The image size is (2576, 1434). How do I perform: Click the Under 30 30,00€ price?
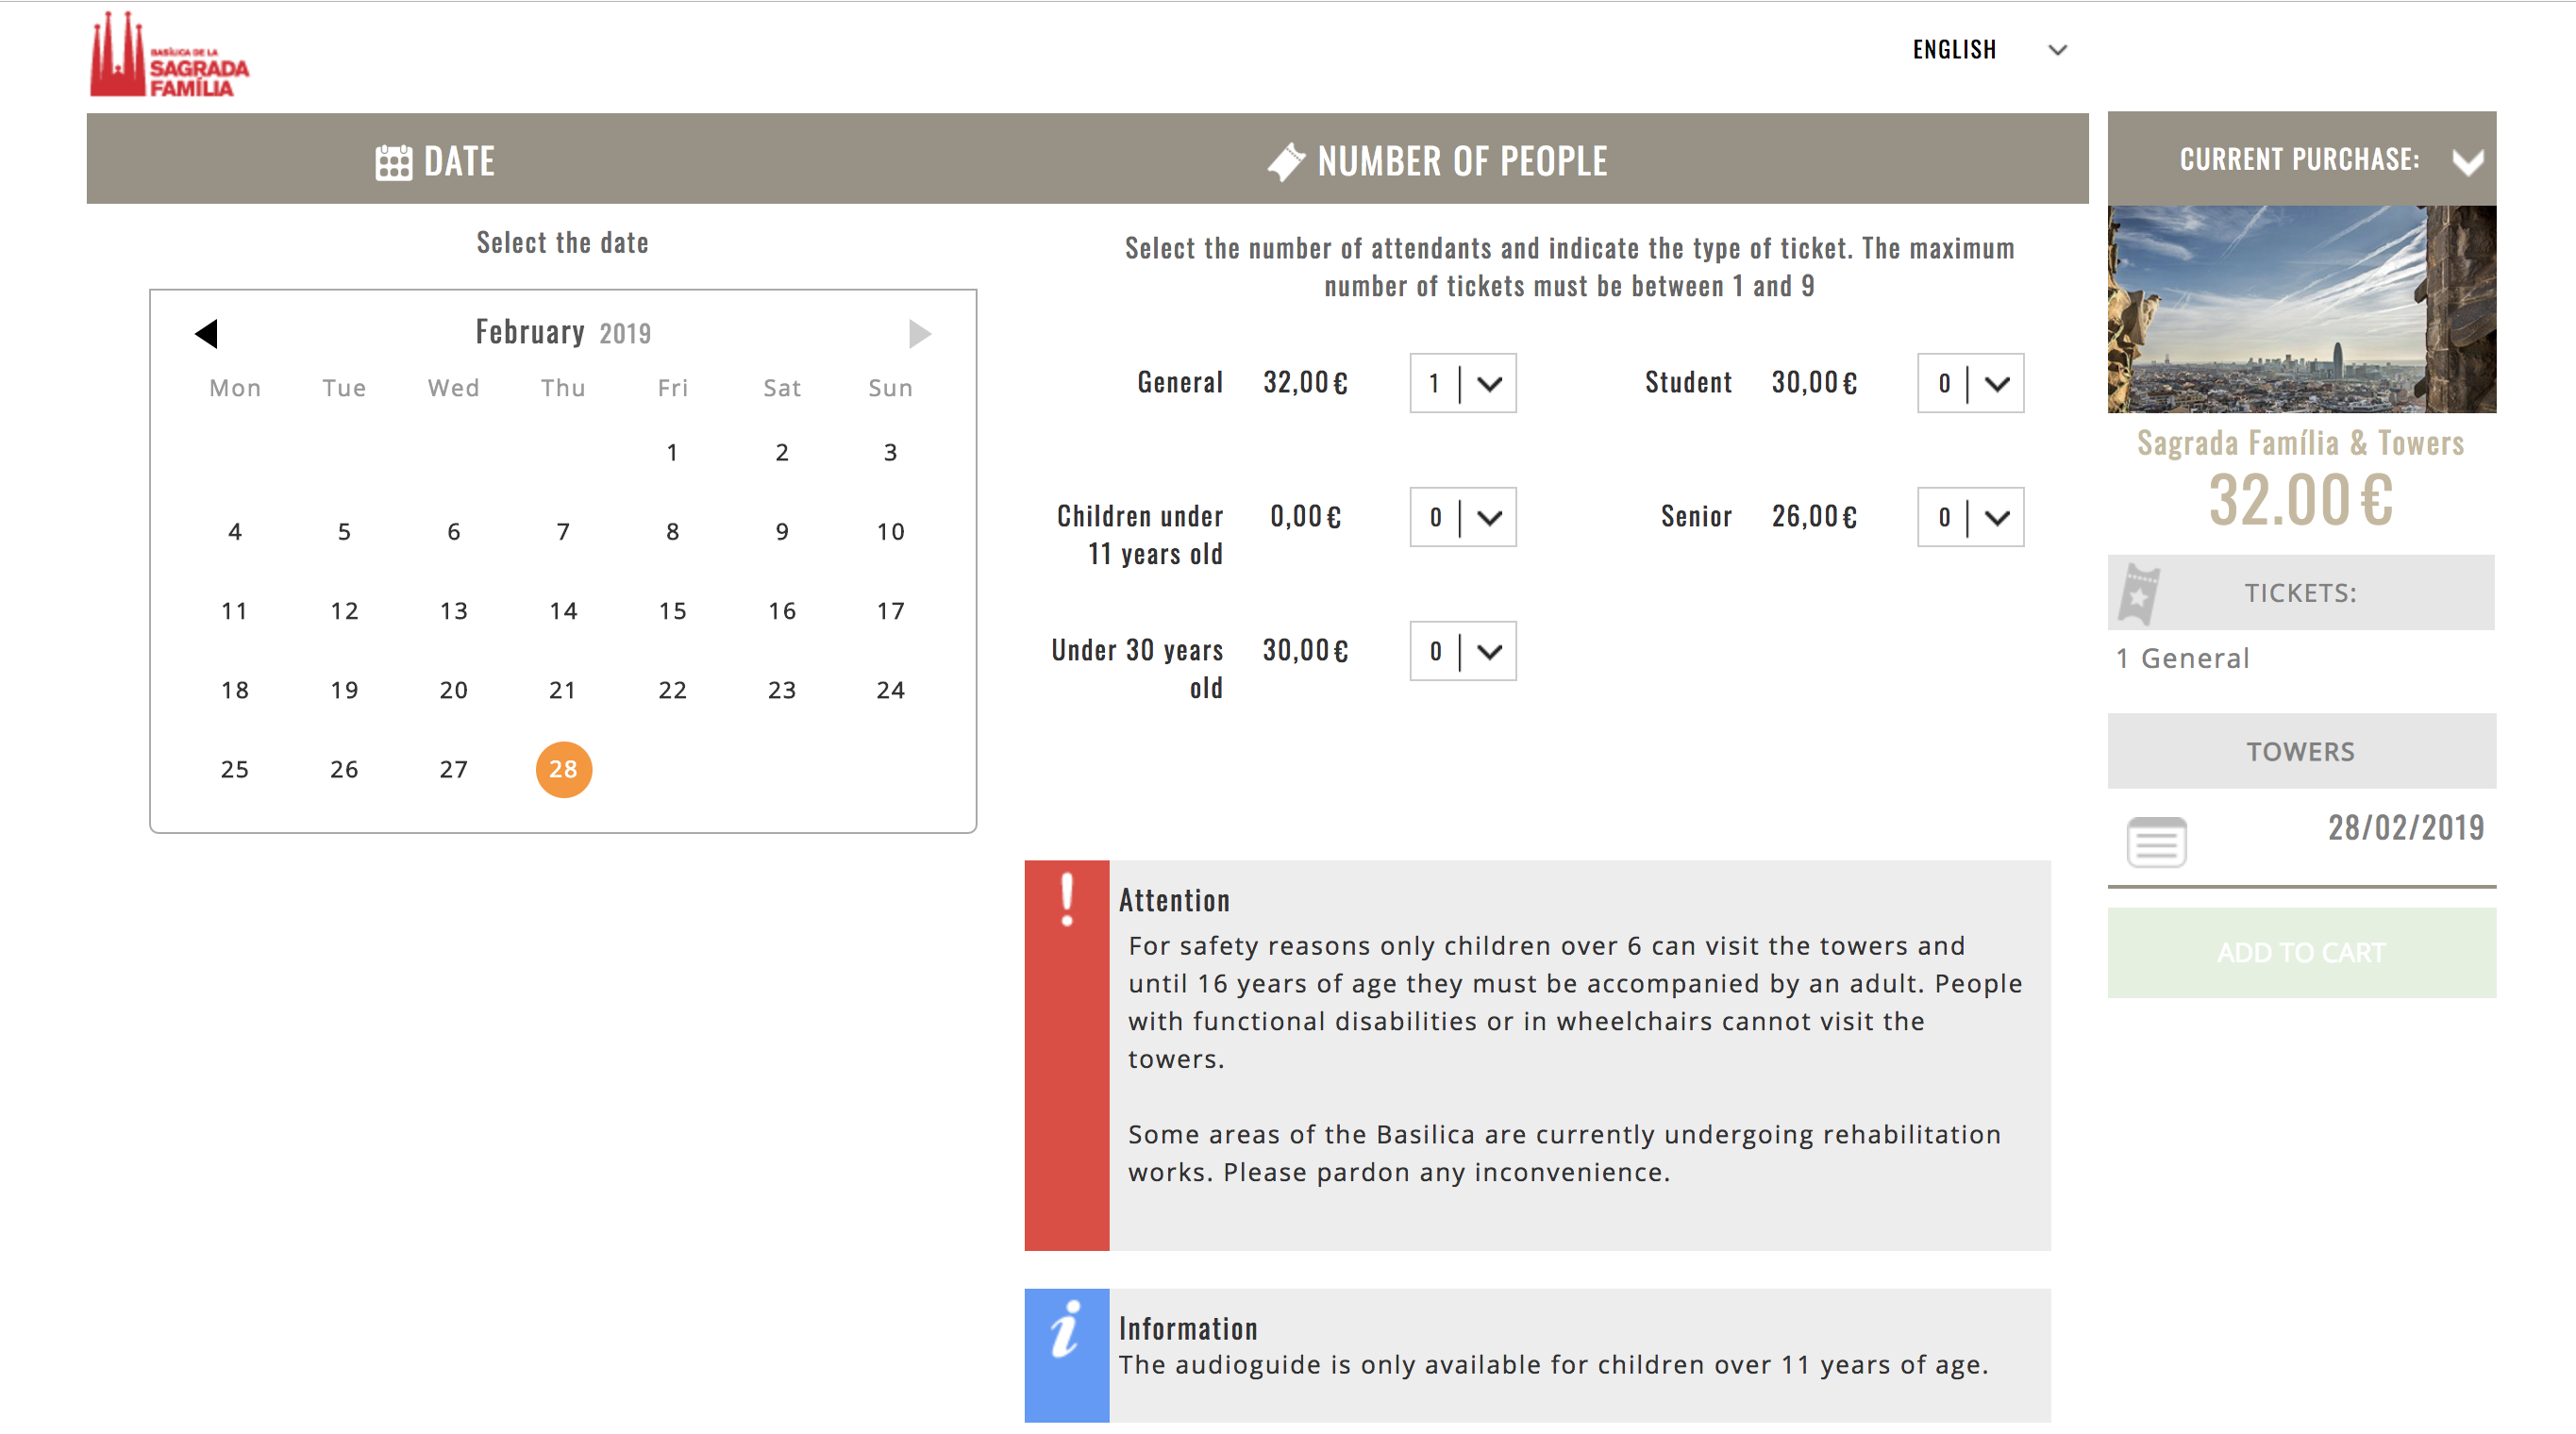click(x=1305, y=651)
